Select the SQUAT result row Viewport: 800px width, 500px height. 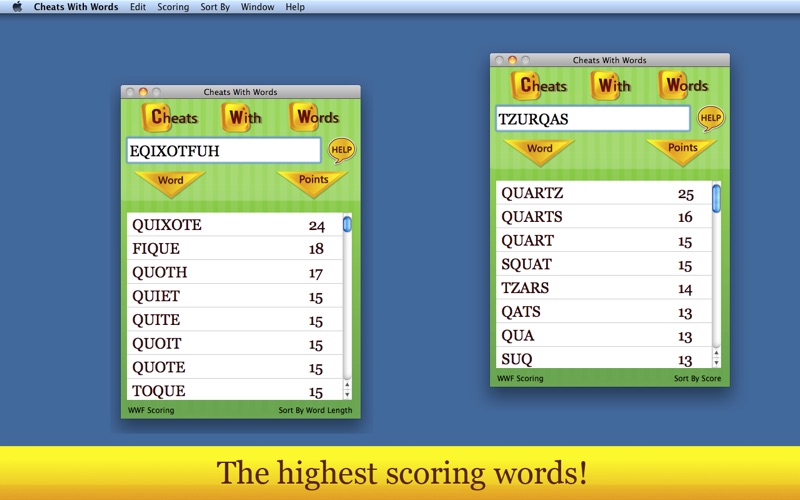(x=604, y=264)
